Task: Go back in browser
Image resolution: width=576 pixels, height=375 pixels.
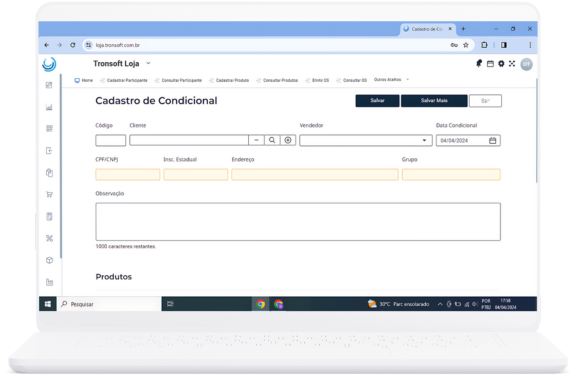Action: point(46,45)
